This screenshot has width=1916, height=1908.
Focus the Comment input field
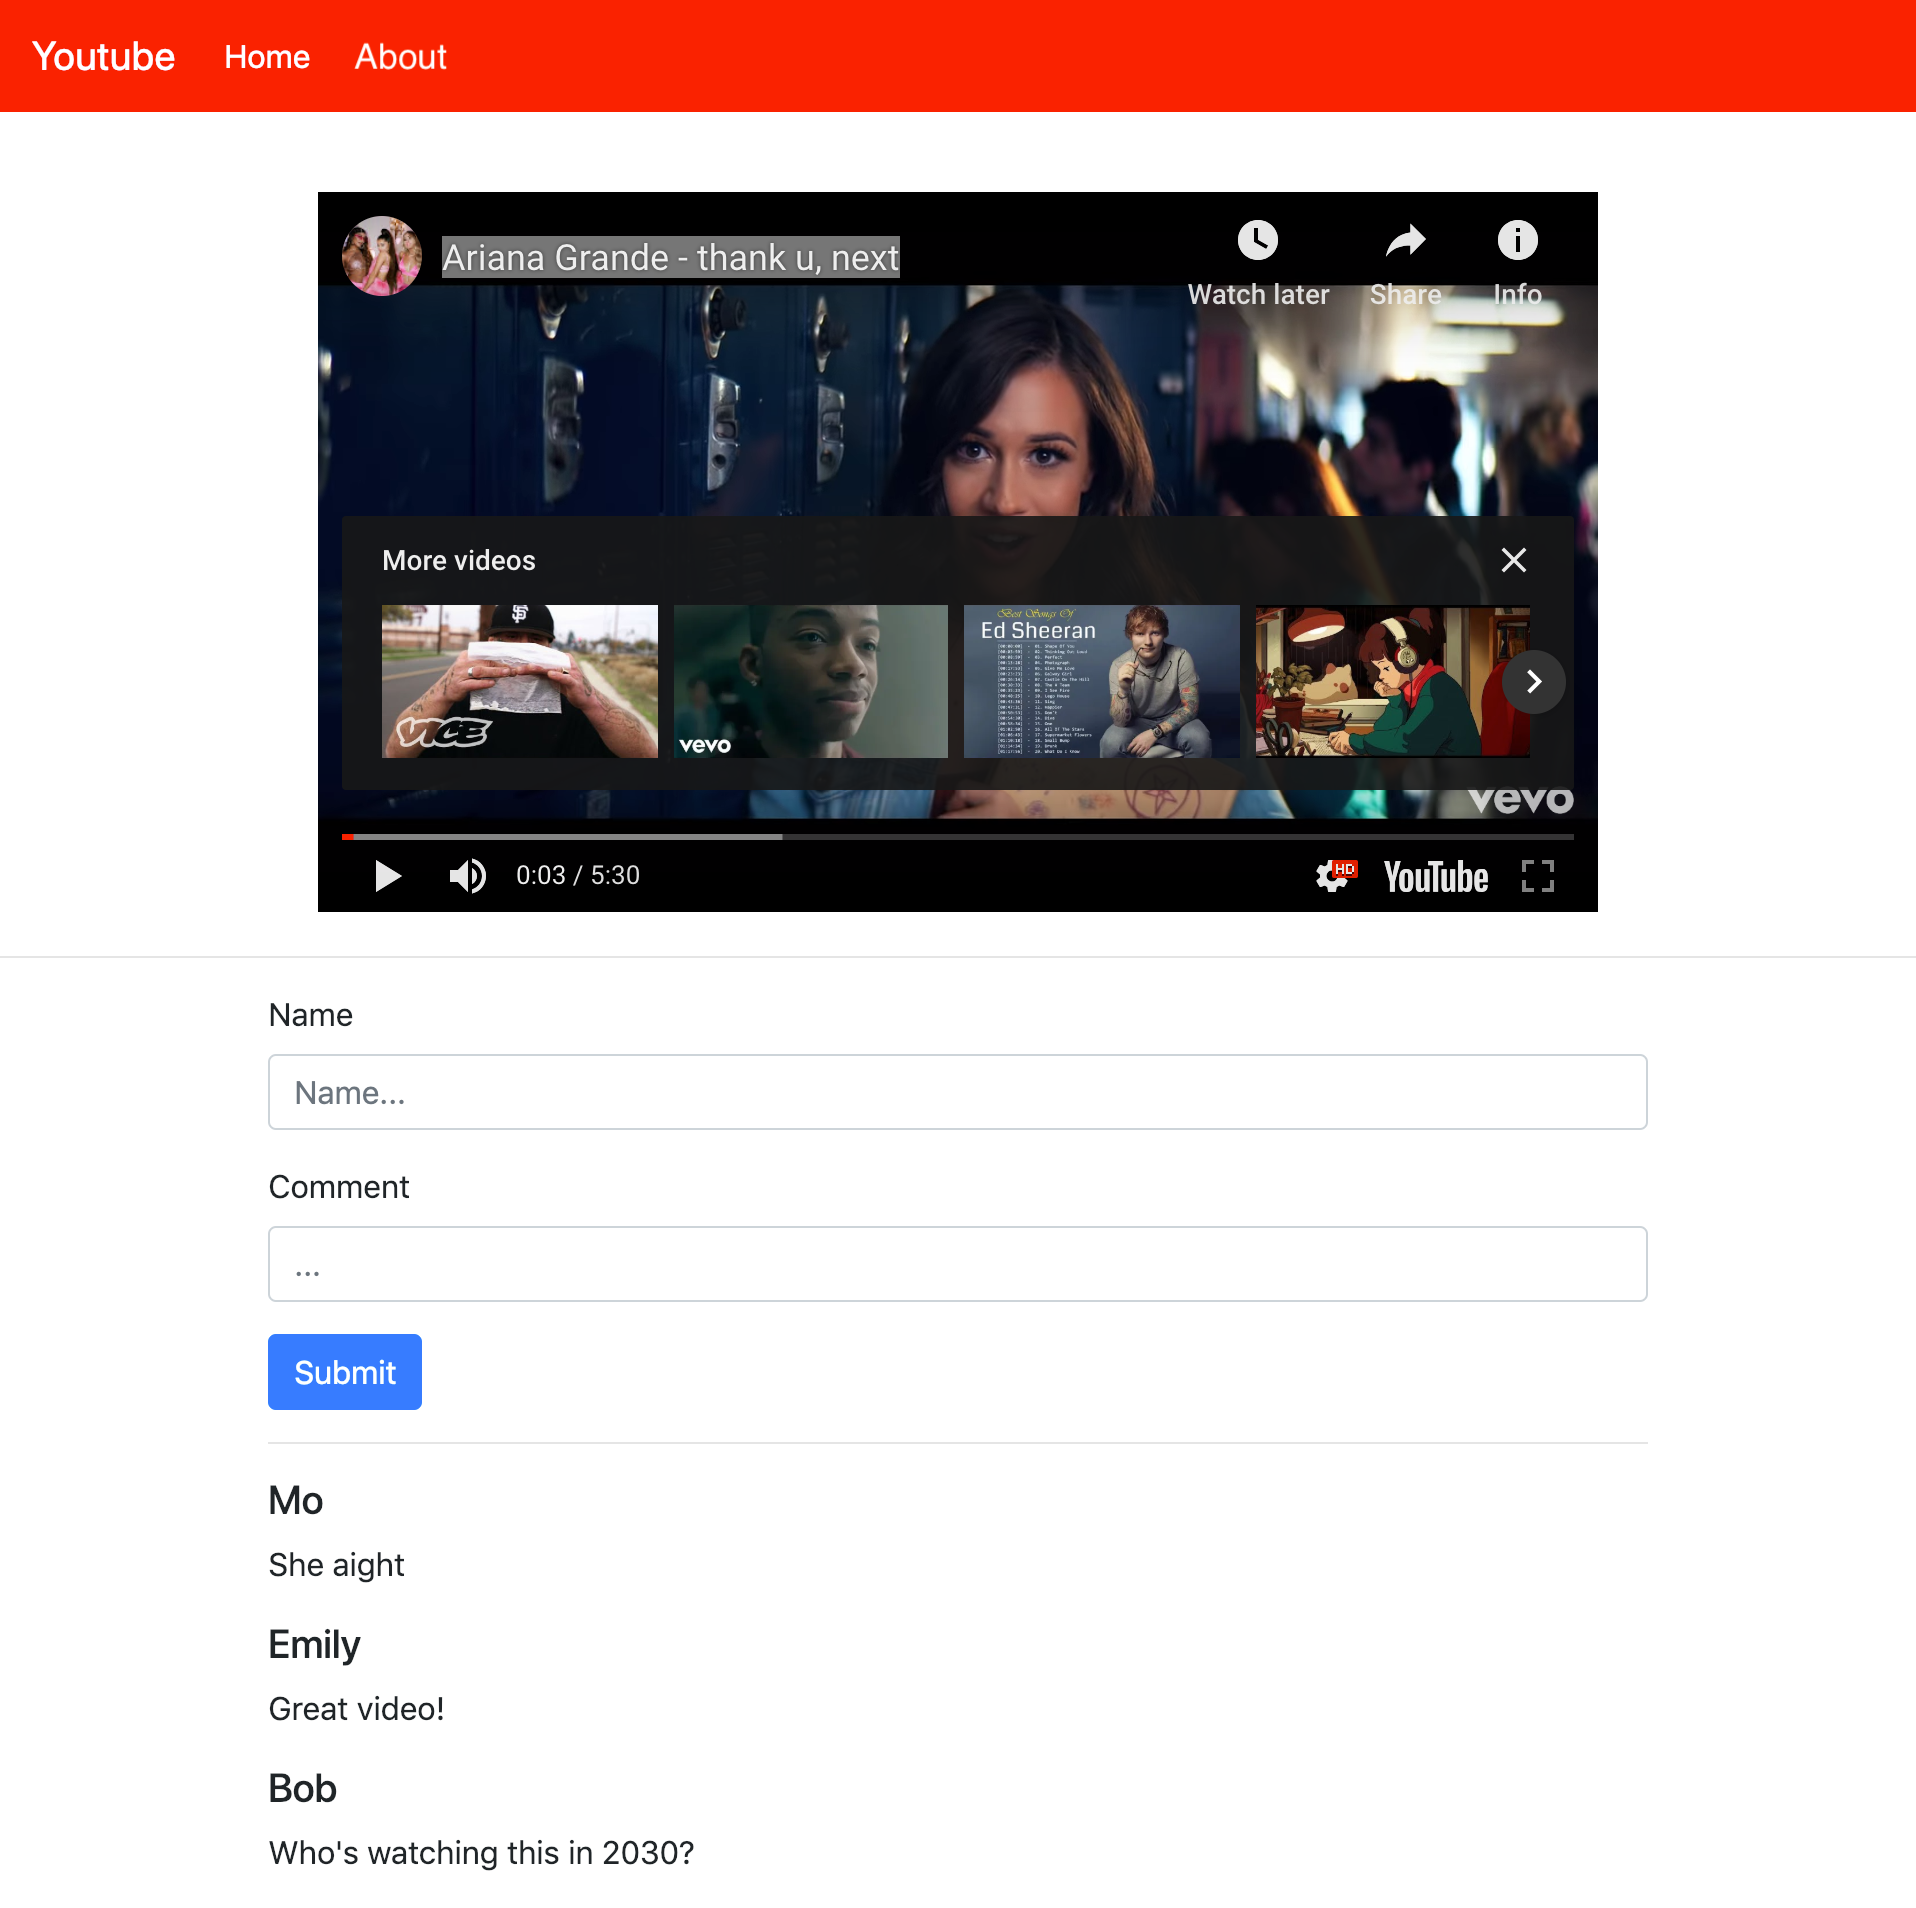pyautogui.click(x=957, y=1264)
